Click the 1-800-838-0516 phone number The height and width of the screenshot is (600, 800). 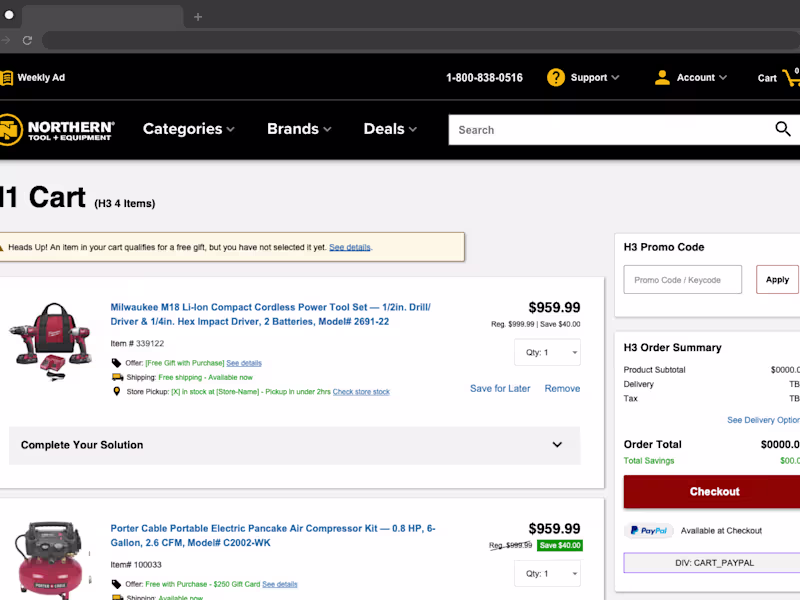(484, 78)
